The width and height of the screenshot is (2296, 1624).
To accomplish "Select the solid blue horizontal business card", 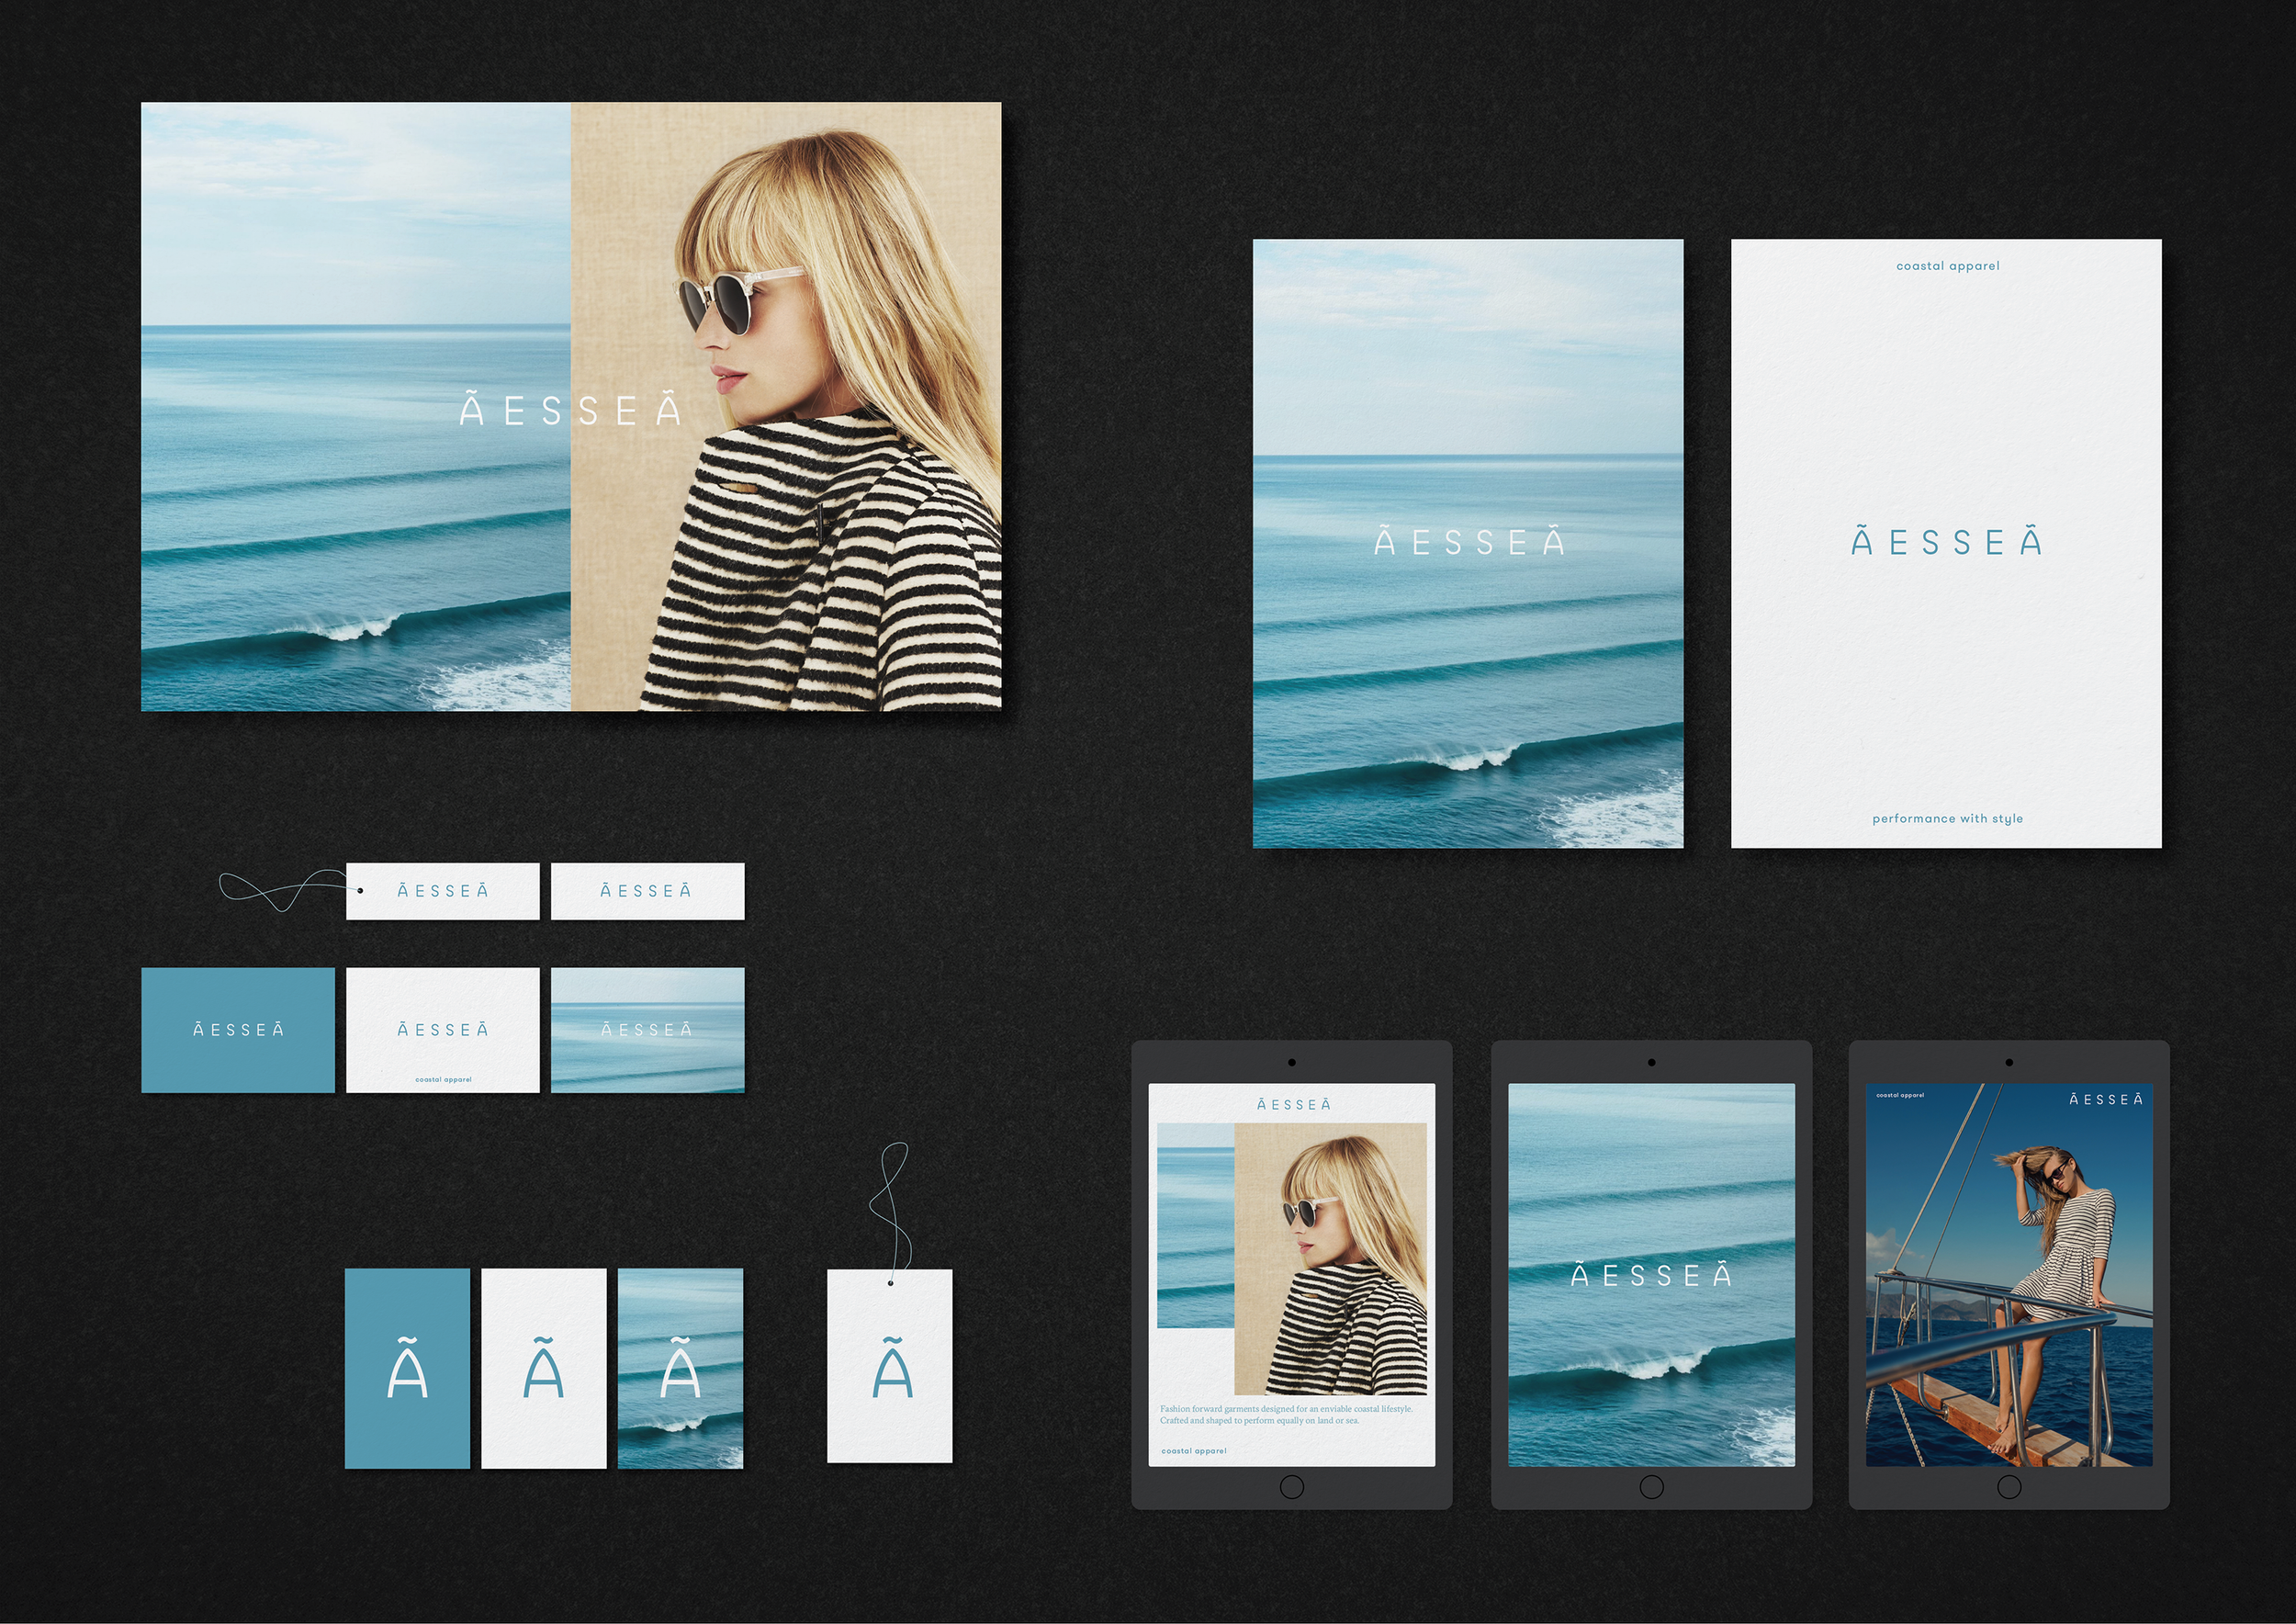I will coord(238,1029).
